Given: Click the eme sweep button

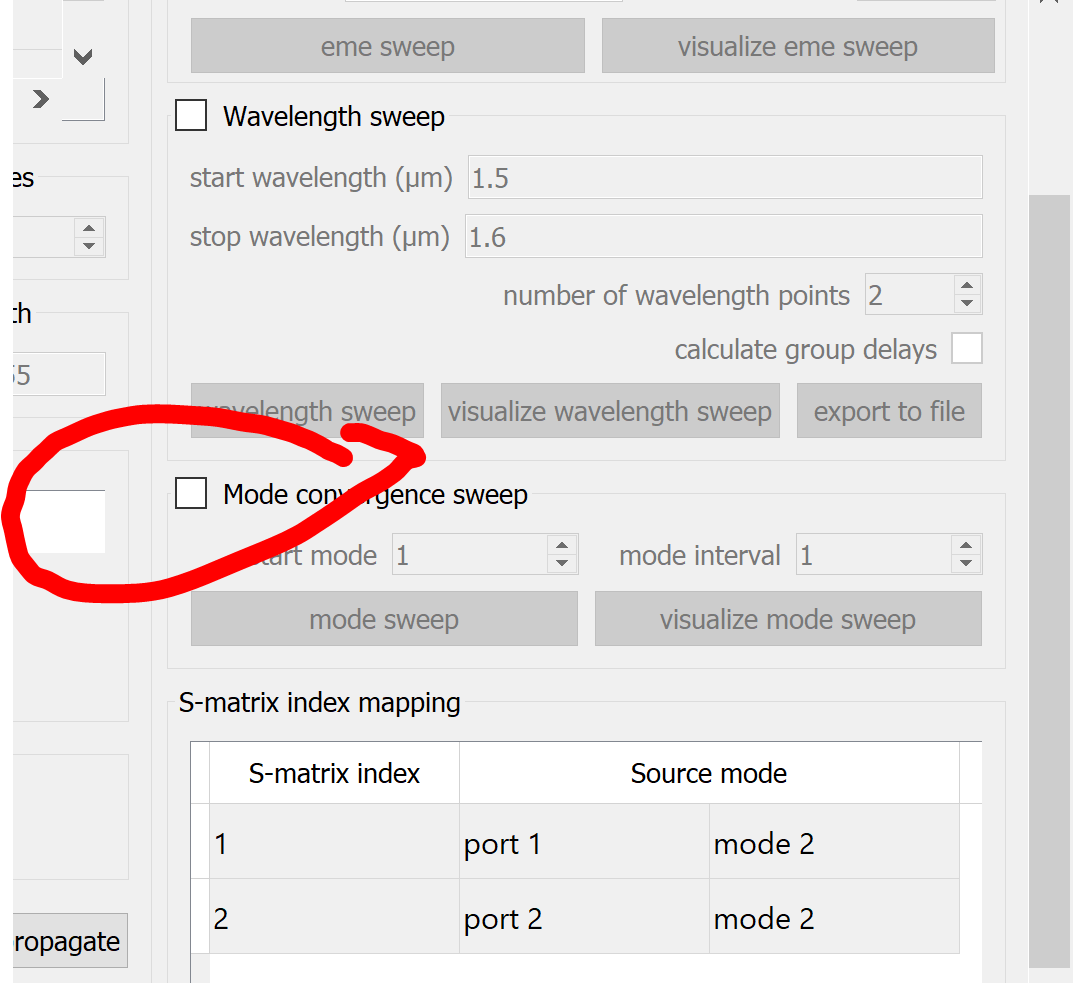Looking at the screenshot, I should 387,46.
